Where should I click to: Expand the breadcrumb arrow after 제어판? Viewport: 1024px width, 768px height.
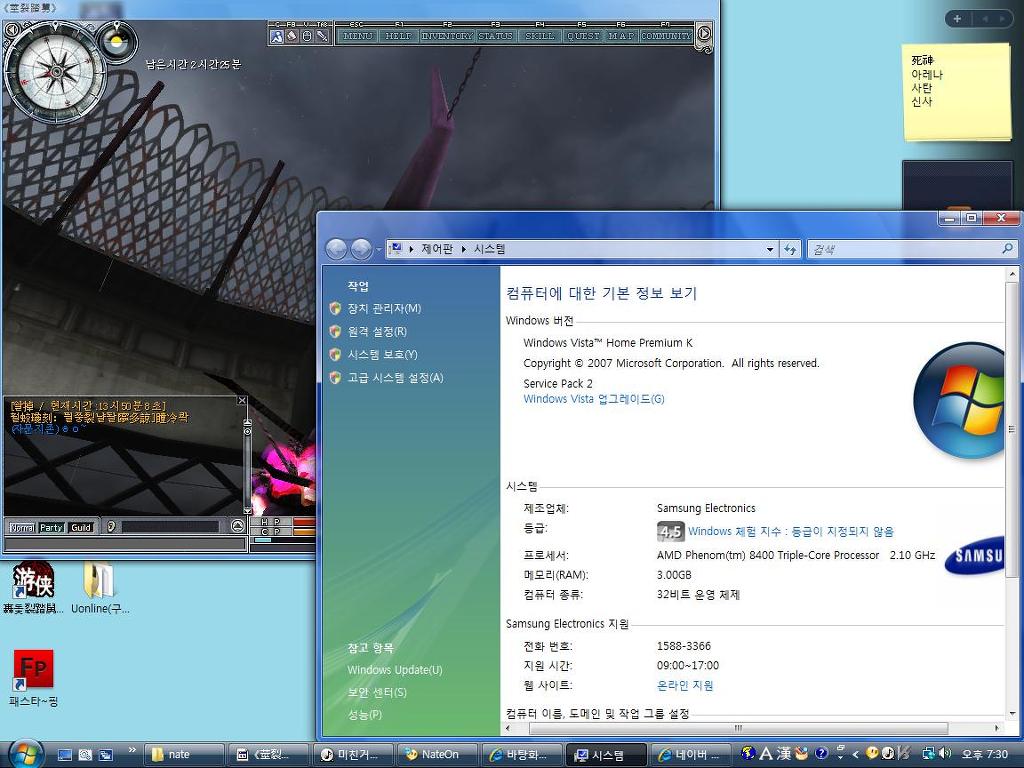click(463, 249)
